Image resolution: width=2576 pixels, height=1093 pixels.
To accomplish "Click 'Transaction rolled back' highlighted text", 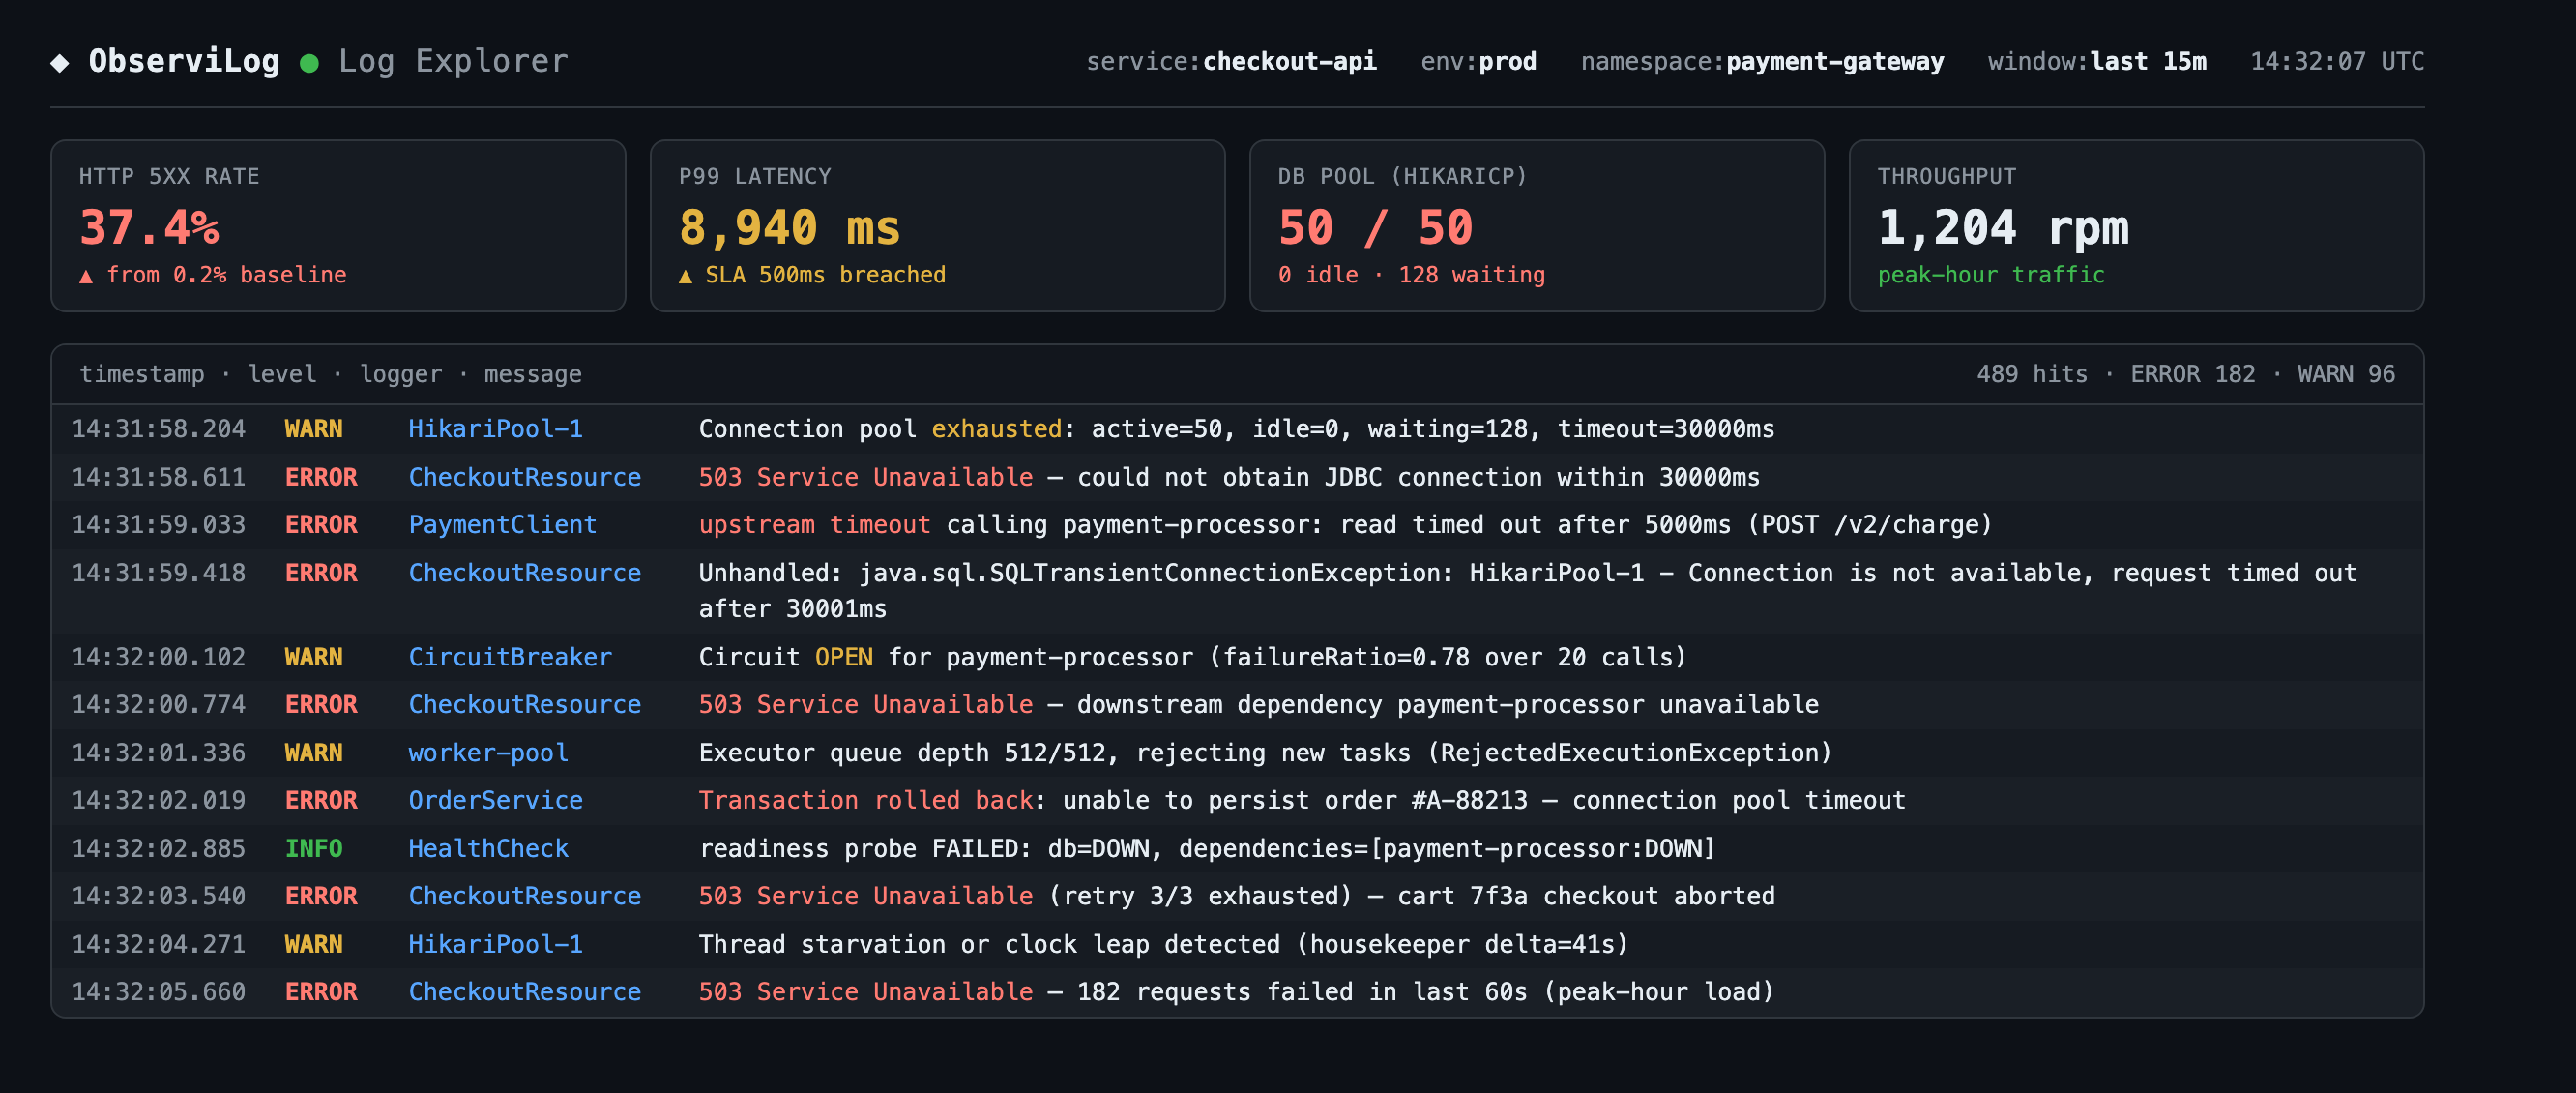I will tap(865, 801).
